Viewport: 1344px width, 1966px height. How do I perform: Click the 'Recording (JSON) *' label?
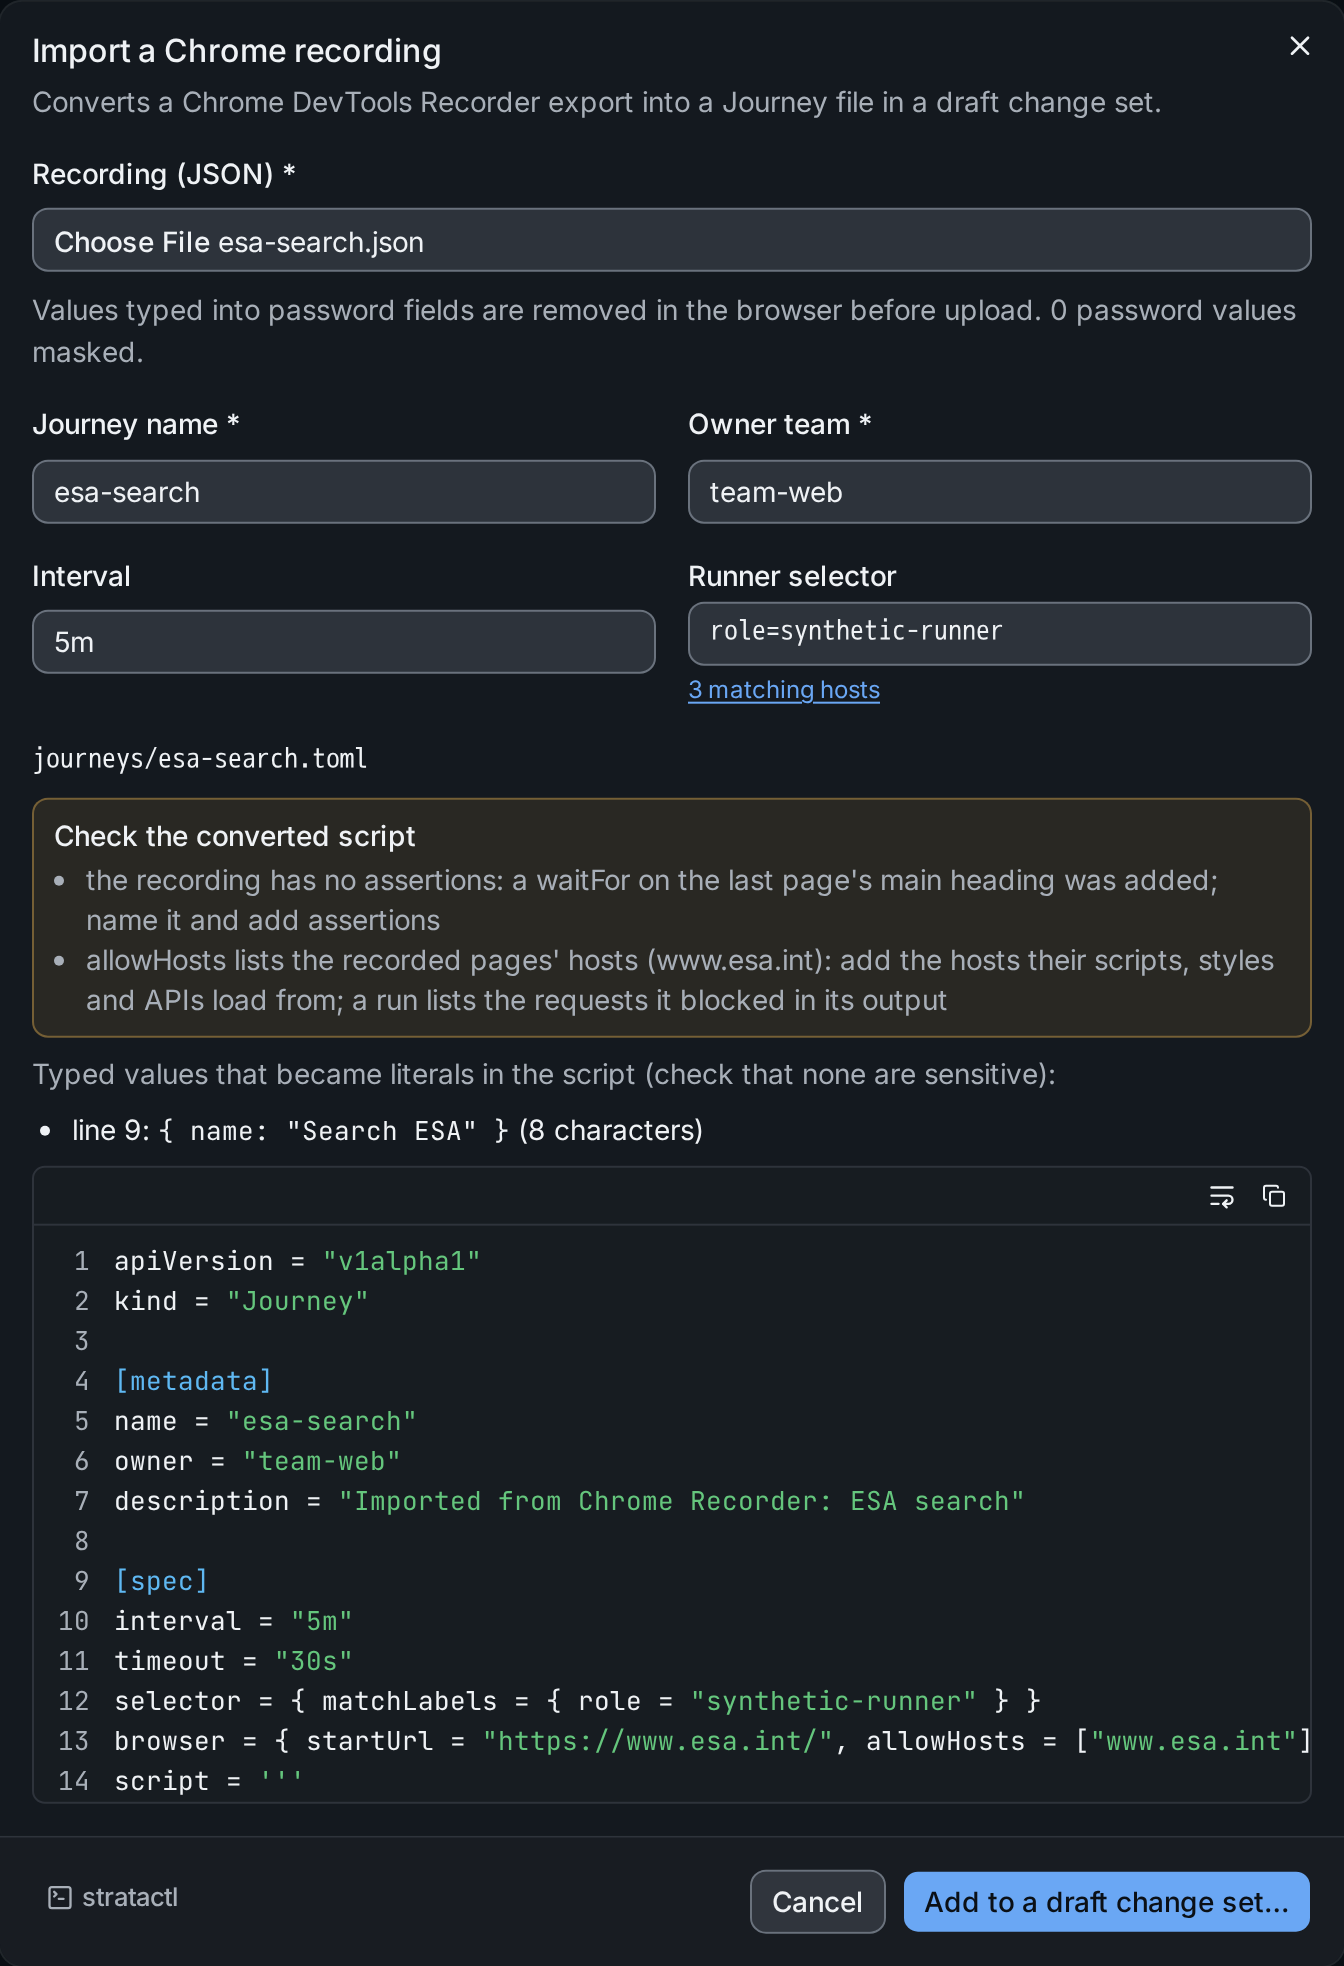[164, 174]
